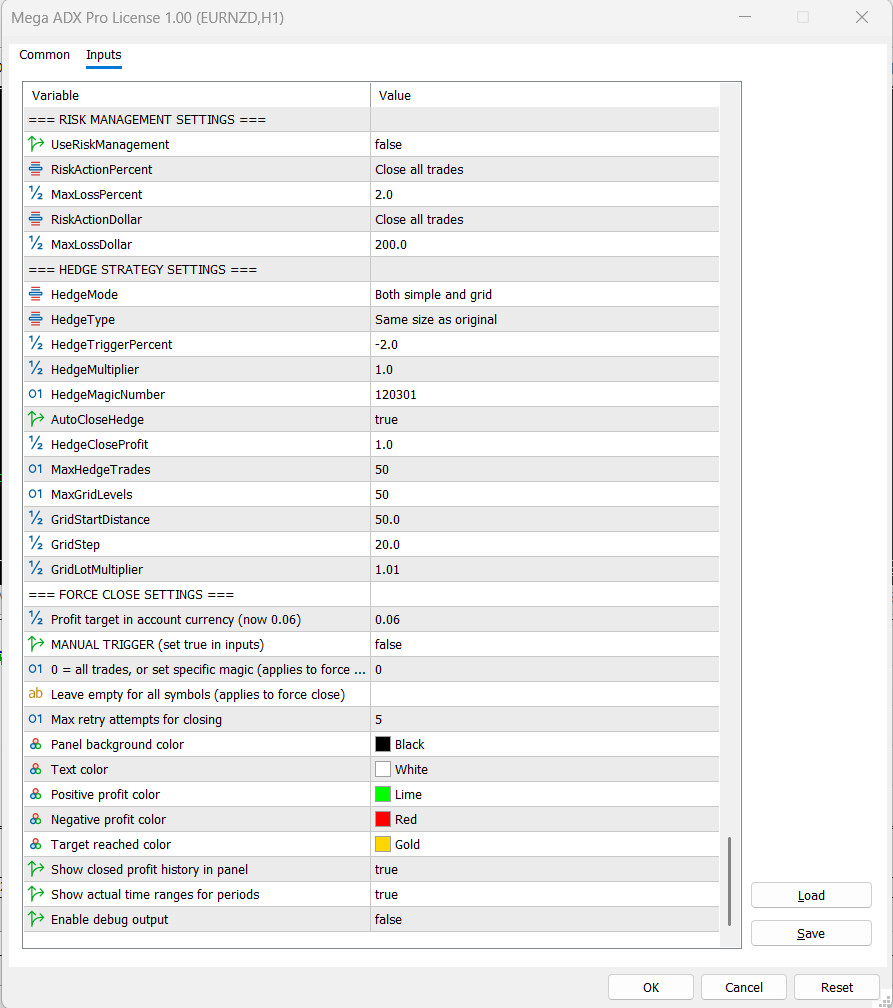Click the HedgeMagicNumber integer icon
This screenshot has width=893, height=1008.
[x=36, y=394]
